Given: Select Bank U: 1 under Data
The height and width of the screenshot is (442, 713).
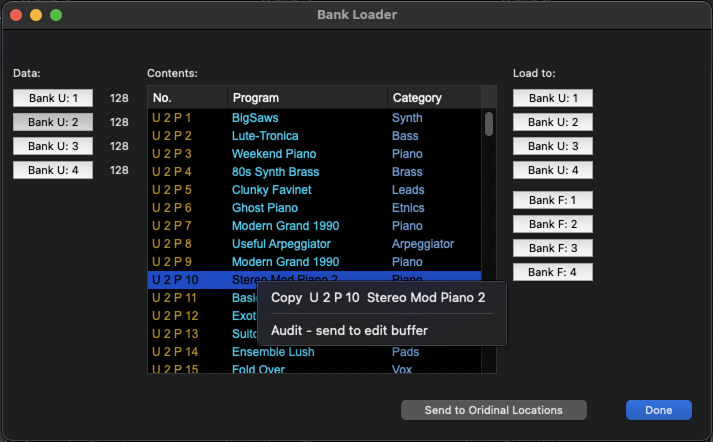Looking at the screenshot, I should click(x=53, y=98).
